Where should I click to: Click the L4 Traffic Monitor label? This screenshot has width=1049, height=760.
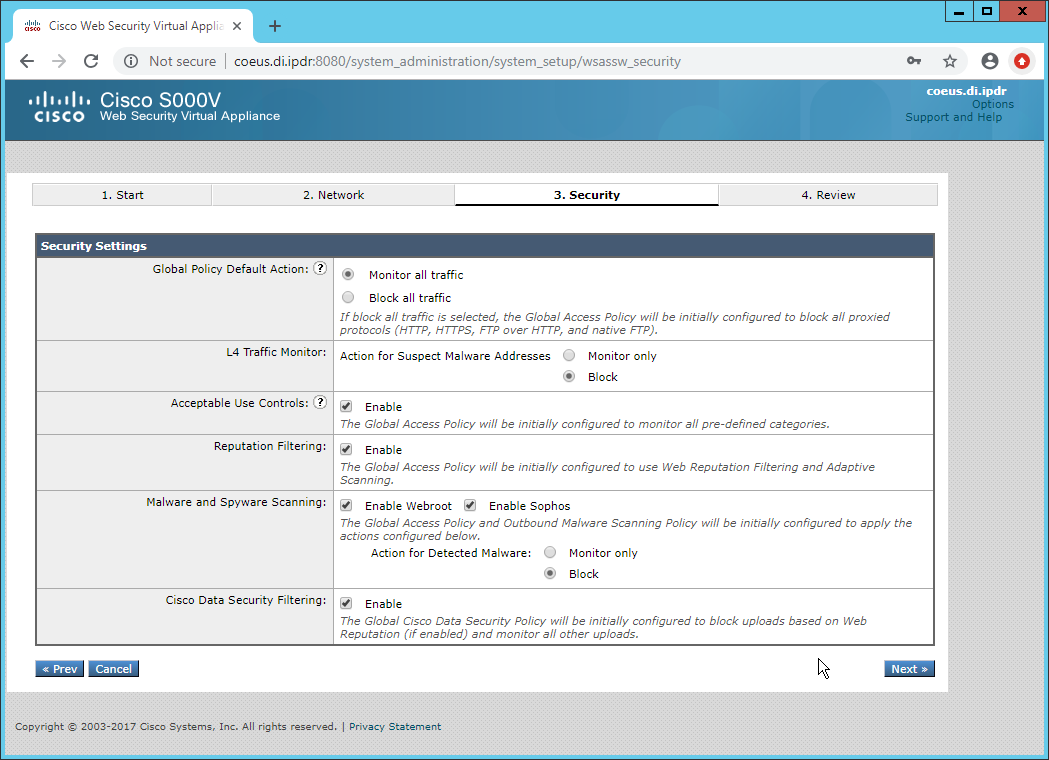276,352
